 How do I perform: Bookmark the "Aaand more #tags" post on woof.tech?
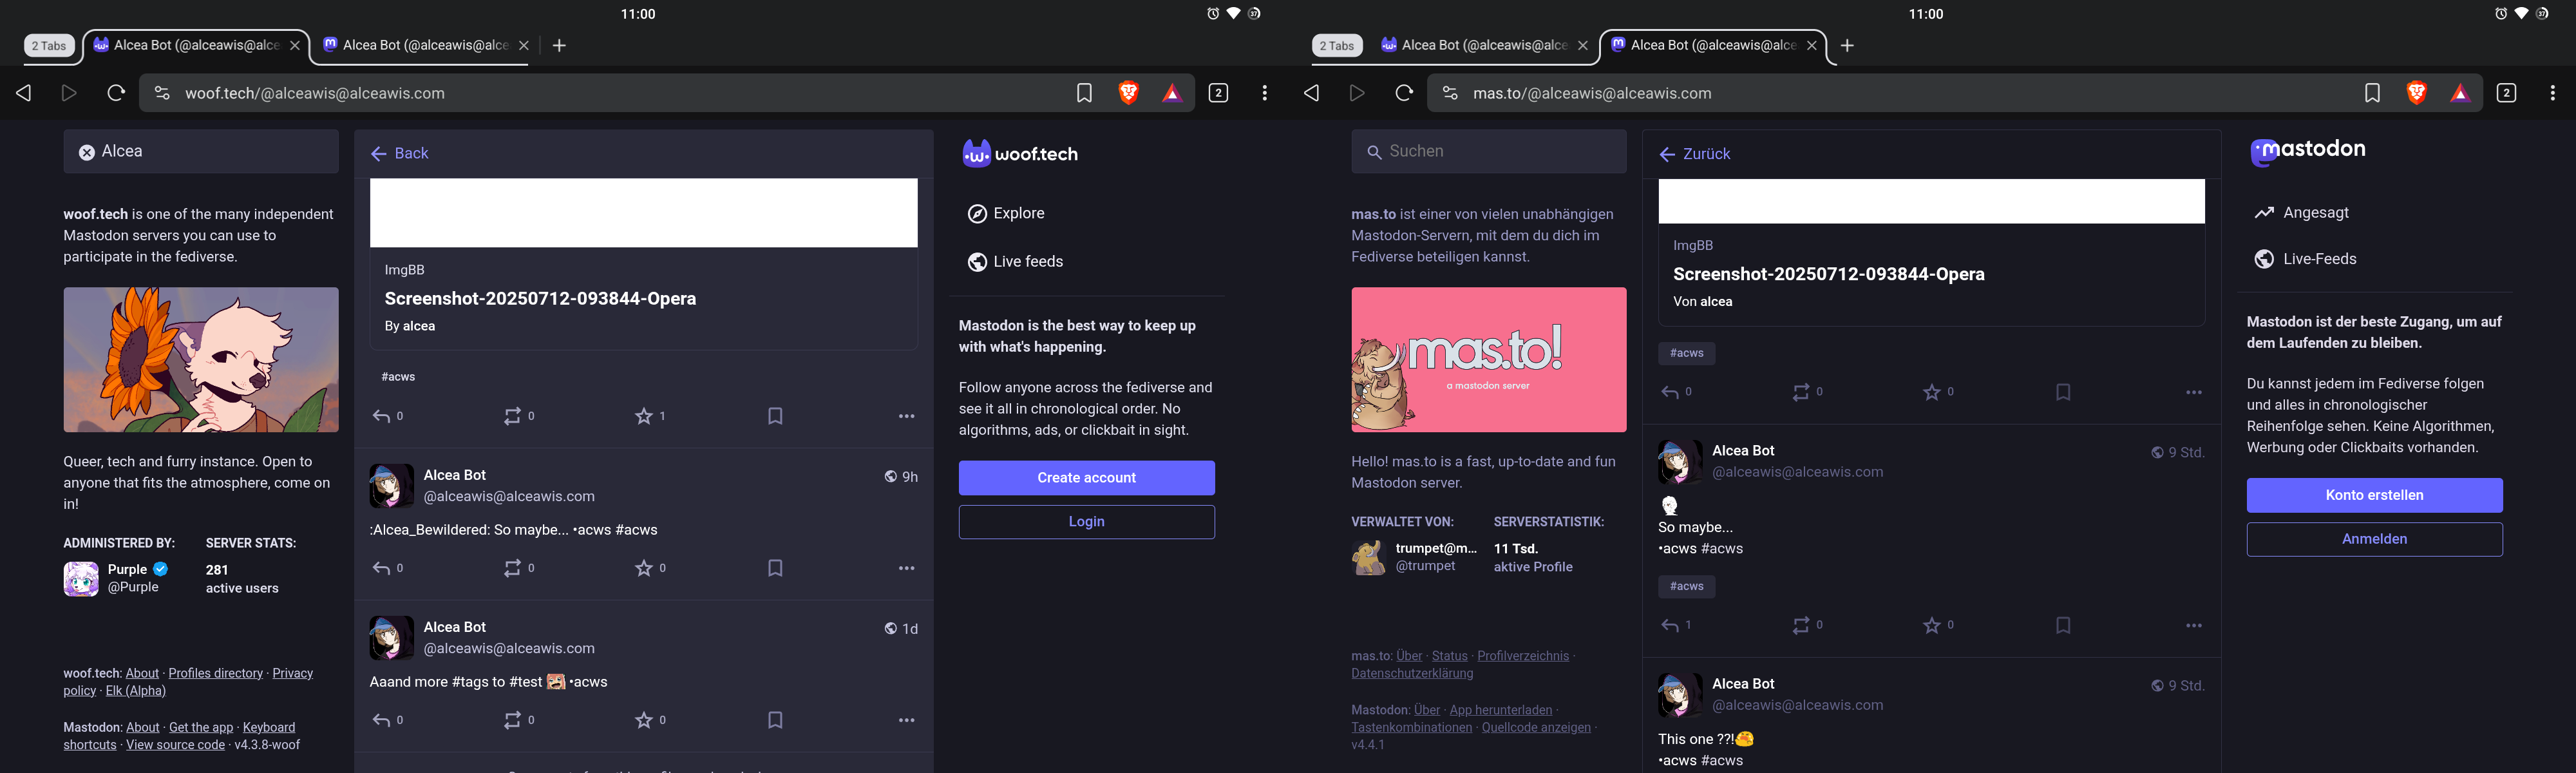(x=775, y=720)
